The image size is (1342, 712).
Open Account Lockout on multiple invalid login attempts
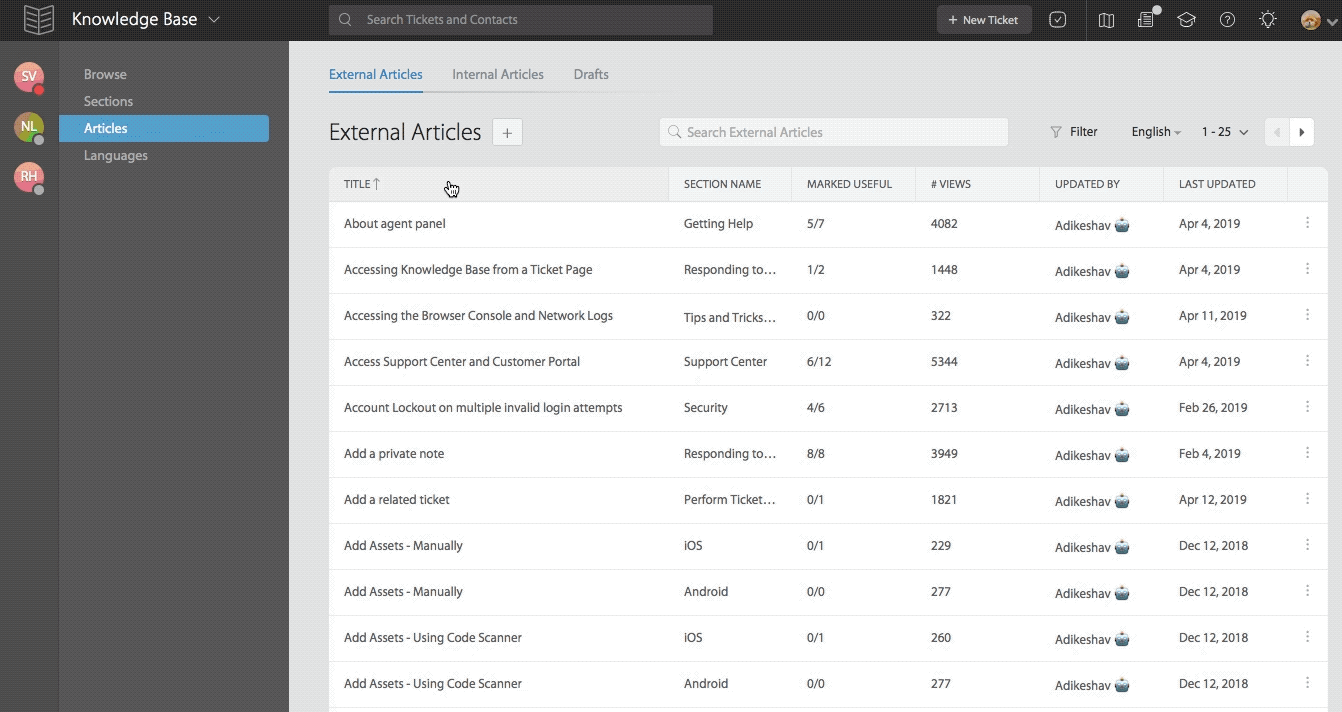tap(483, 408)
